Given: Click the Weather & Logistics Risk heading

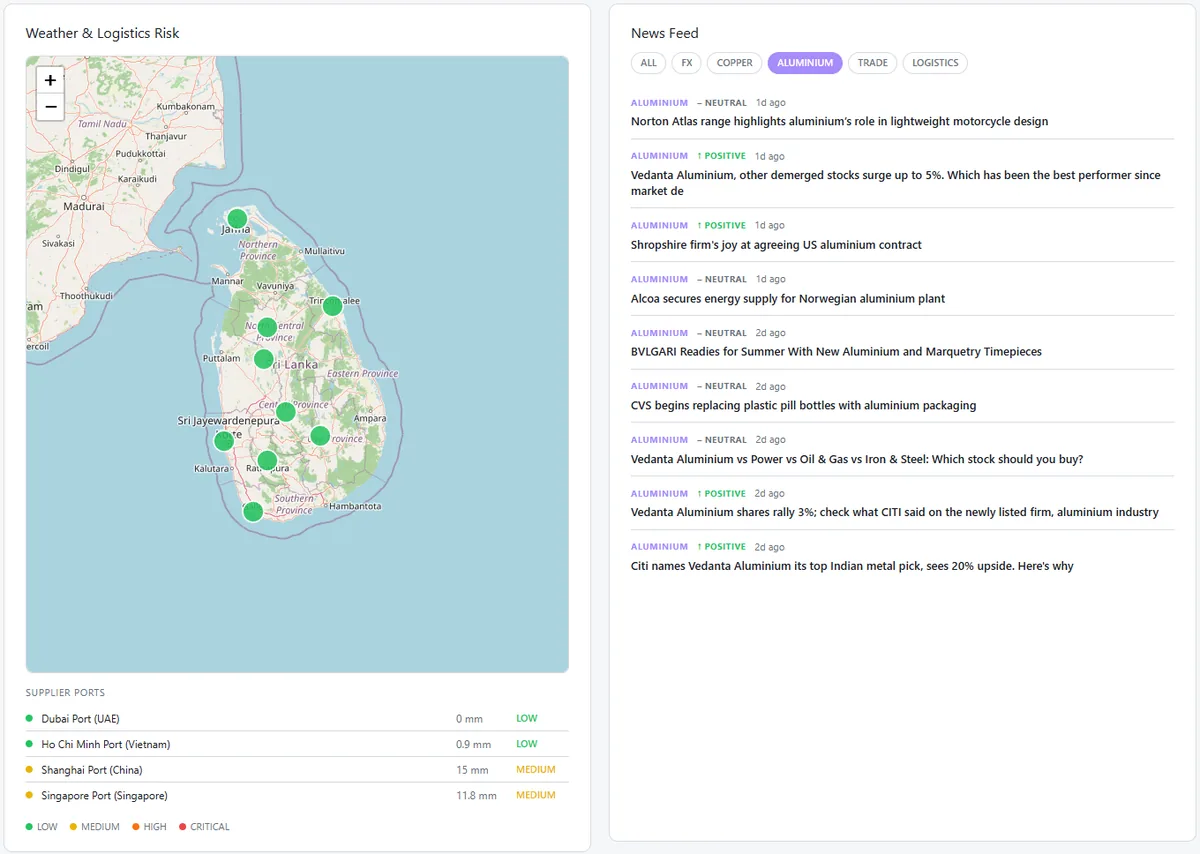Looking at the screenshot, I should [102, 33].
